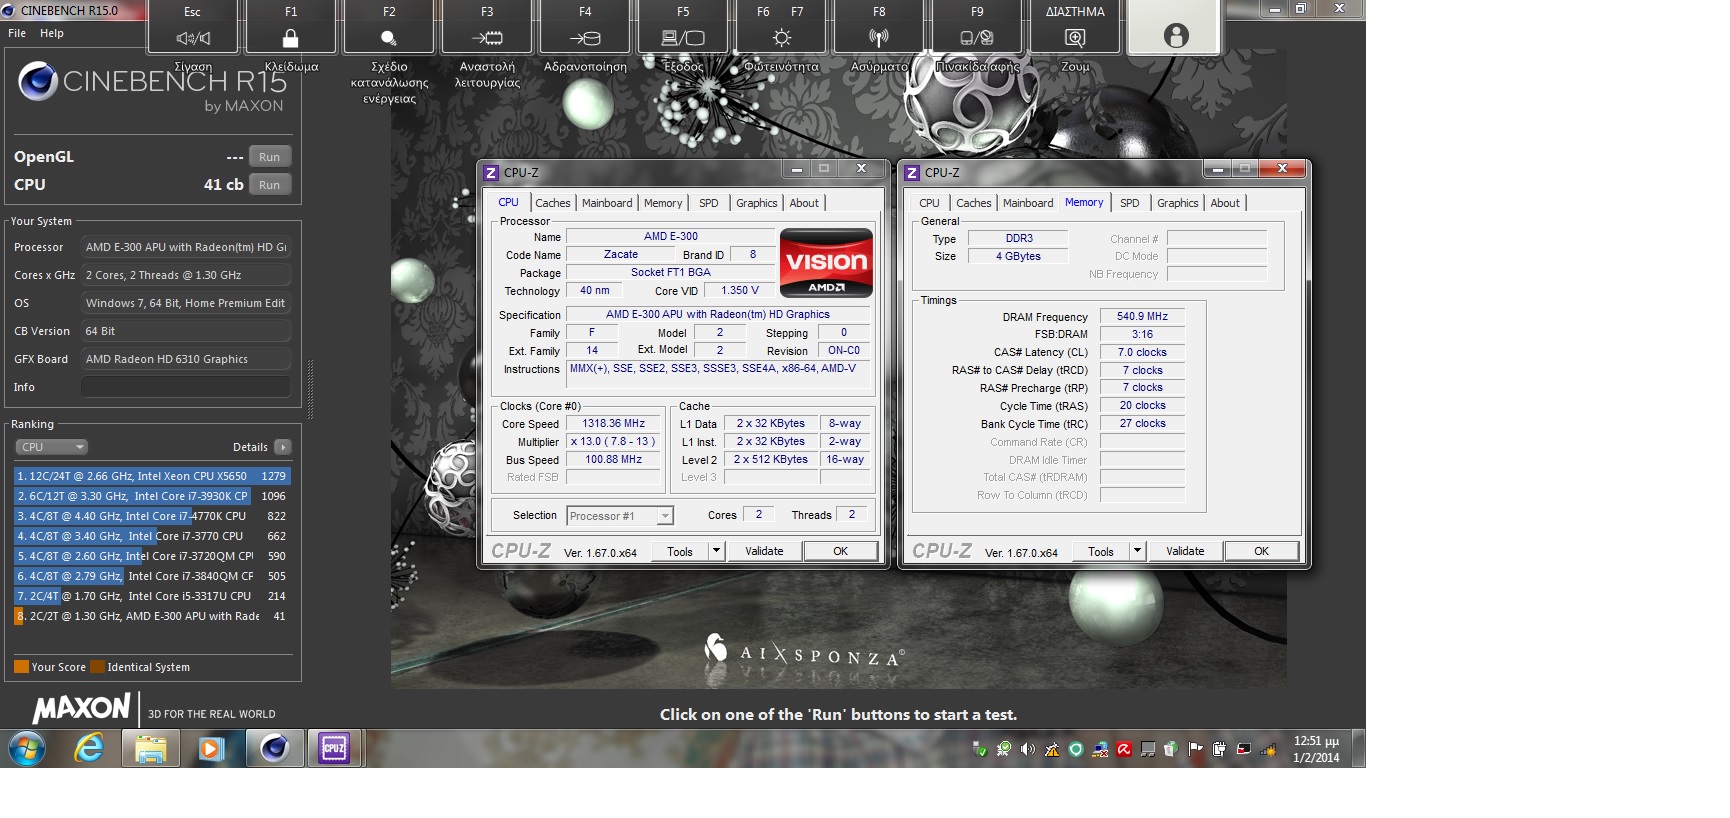Open the Action Center flag tray icon
The height and width of the screenshot is (818, 1730).
pyautogui.click(x=1196, y=749)
